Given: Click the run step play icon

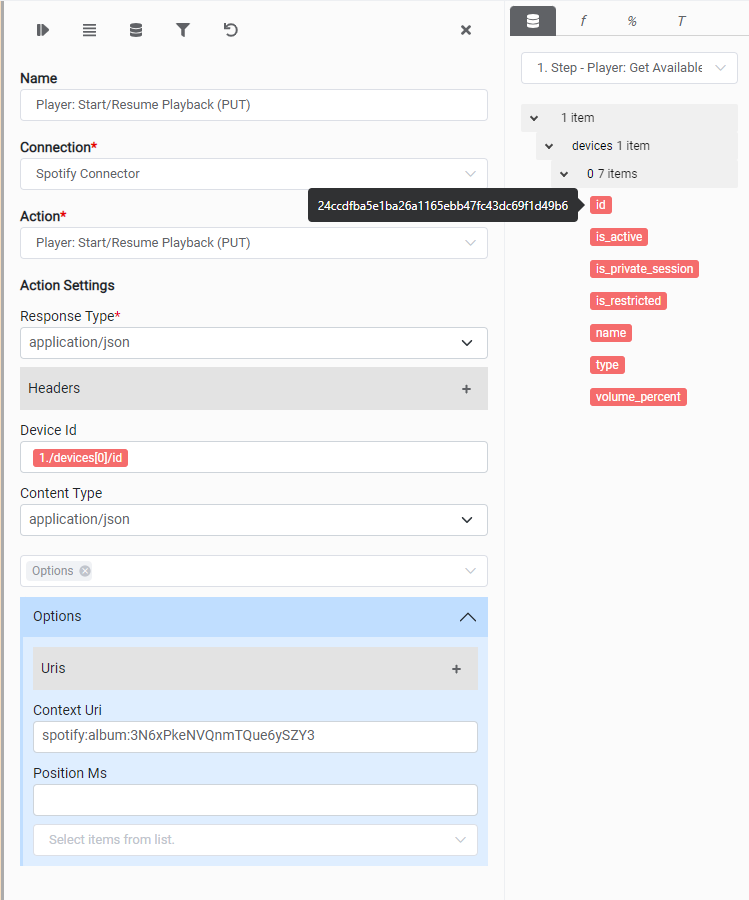Looking at the screenshot, I should tap(43, 30).
